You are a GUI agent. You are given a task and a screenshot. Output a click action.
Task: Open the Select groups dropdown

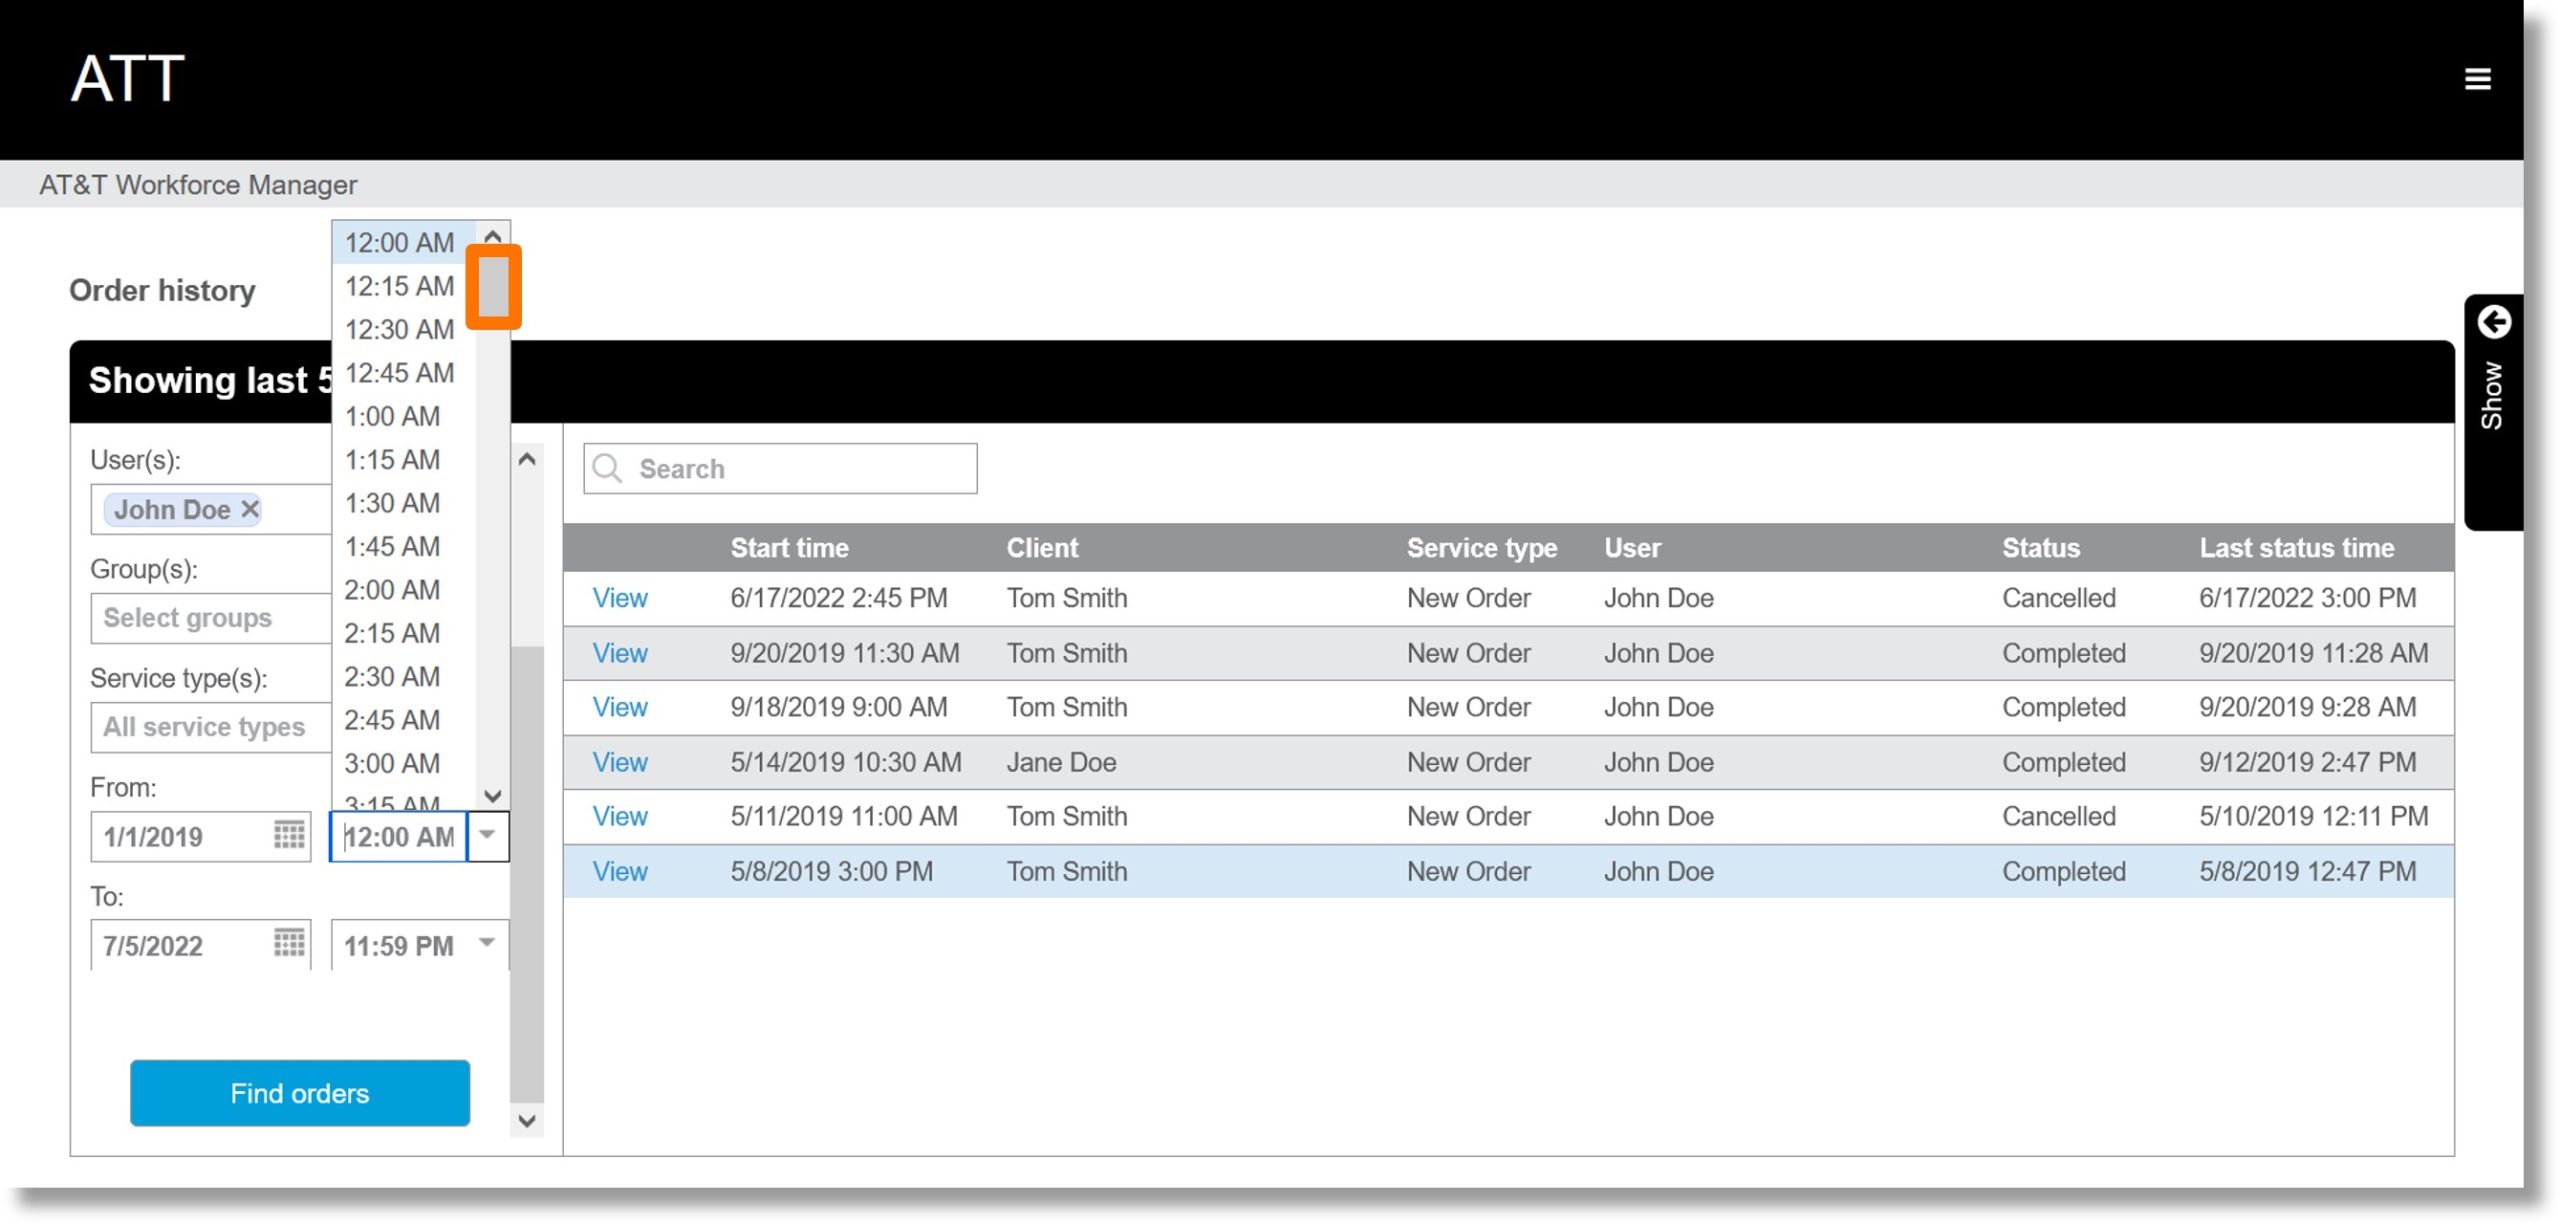[211, 618]
